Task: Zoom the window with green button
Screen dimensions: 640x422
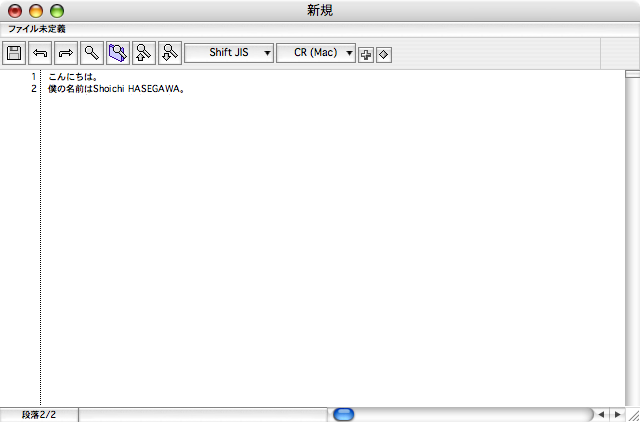Action: click(x=57, y=11)
